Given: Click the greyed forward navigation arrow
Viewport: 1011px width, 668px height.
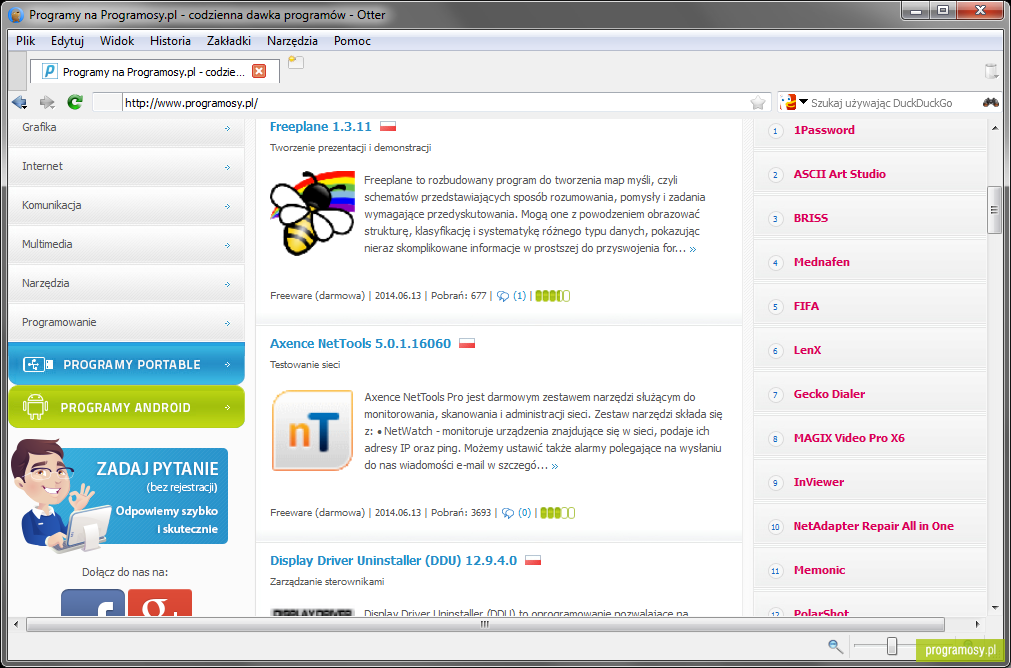Looking at the screenshot, I should 47,103.
